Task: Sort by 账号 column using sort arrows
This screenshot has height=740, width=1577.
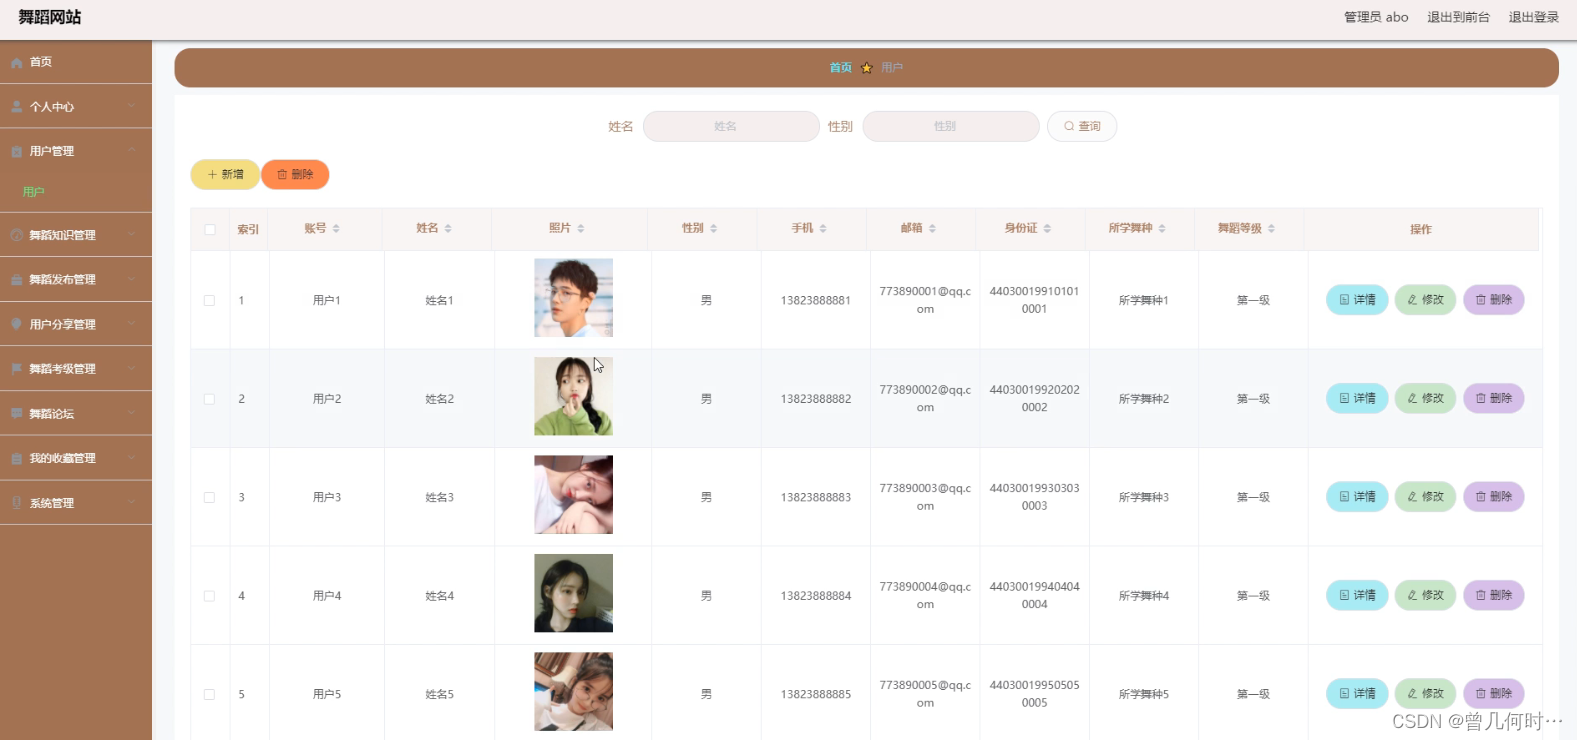Action: 336,229
